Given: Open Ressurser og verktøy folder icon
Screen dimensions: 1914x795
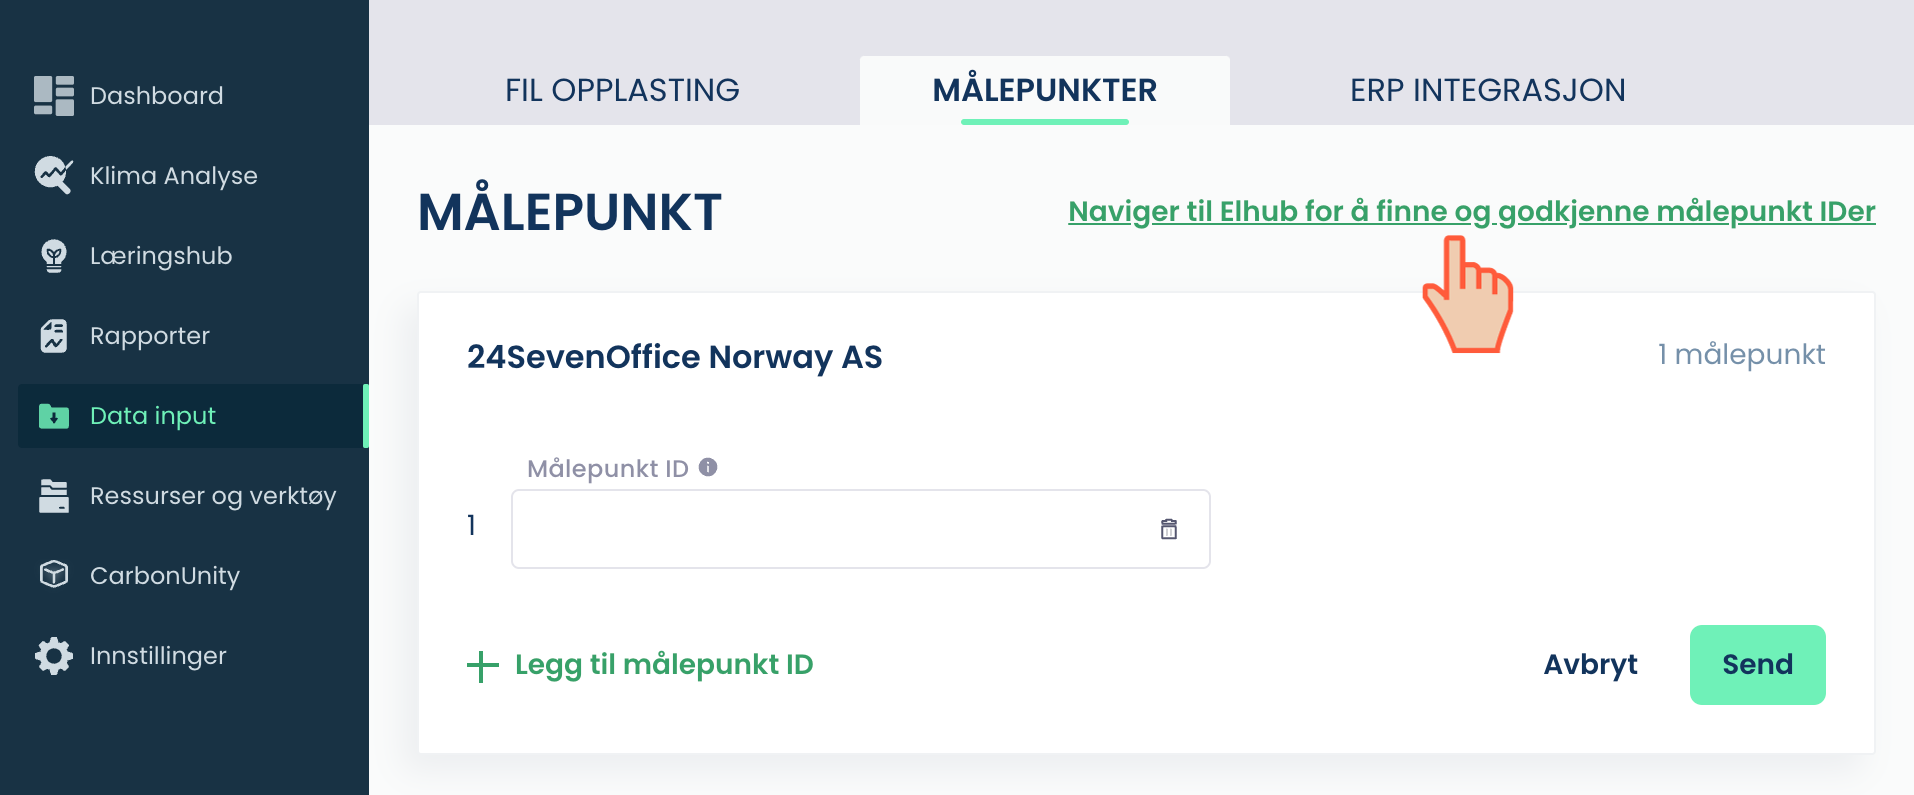Looking at the screenshot, I should tap(53, 495).
